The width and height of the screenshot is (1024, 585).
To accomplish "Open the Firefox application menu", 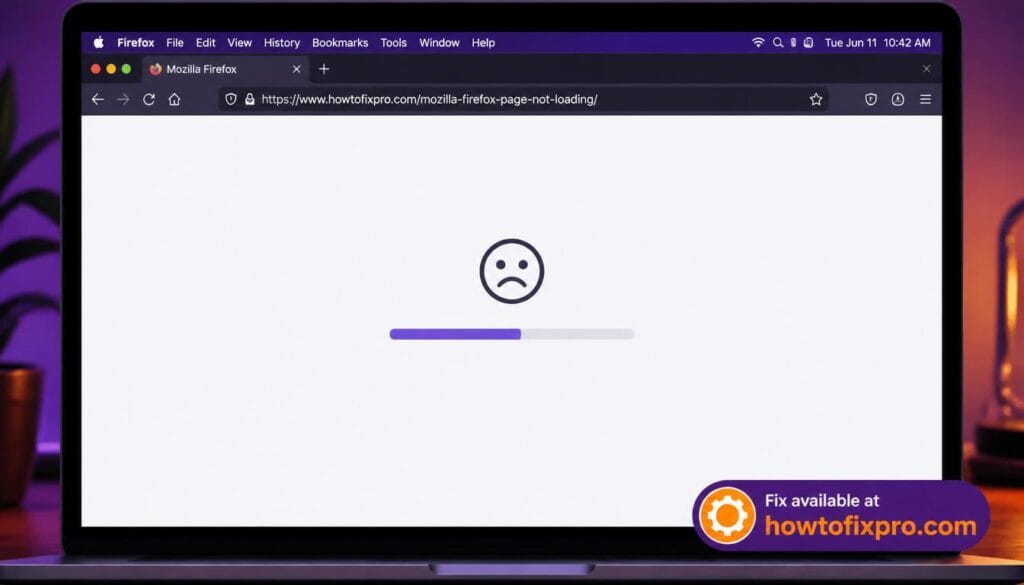I will pyautogui.click(x=136, y=42).
